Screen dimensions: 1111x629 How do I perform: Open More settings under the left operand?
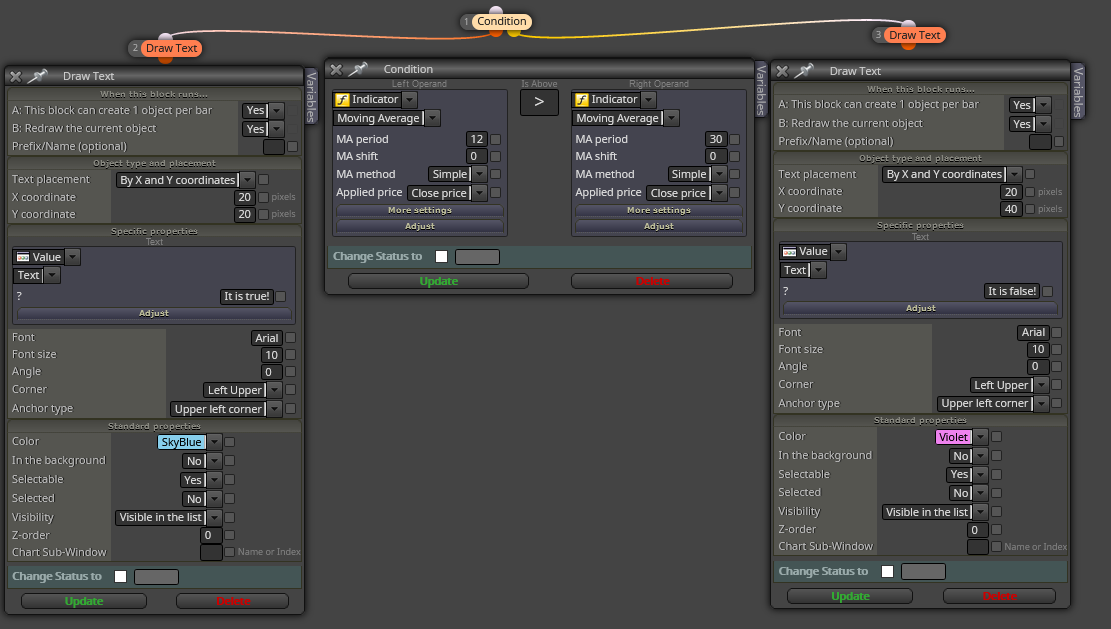419,210
